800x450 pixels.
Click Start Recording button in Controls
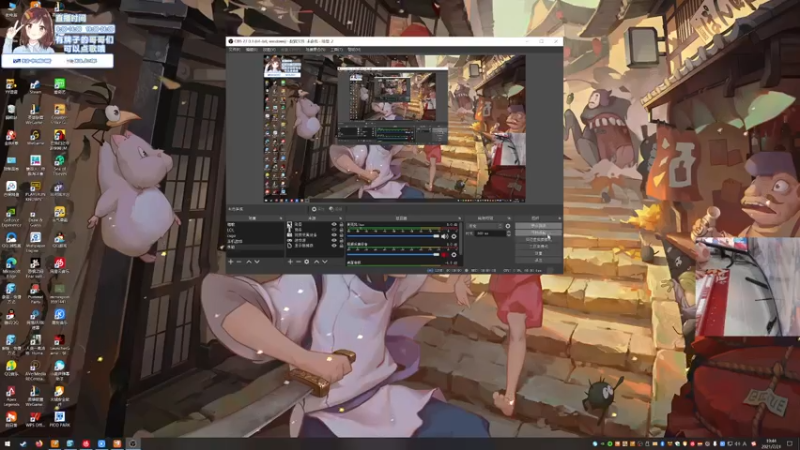click(538, 233)
